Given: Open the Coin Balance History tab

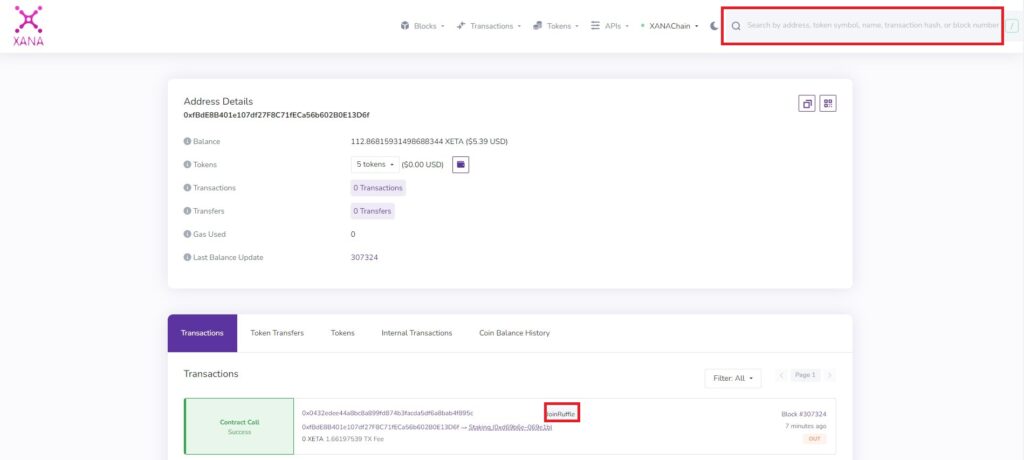Looking at the screenshot, I should tap(515, 333).
